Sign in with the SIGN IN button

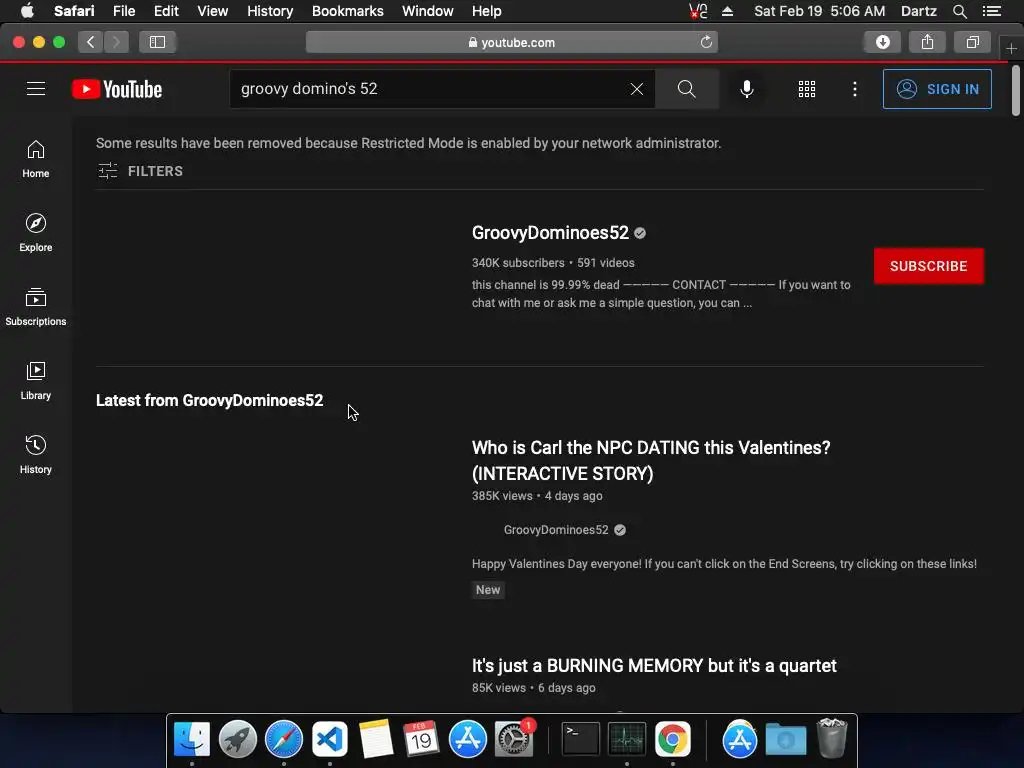click(x=937, y=89)
